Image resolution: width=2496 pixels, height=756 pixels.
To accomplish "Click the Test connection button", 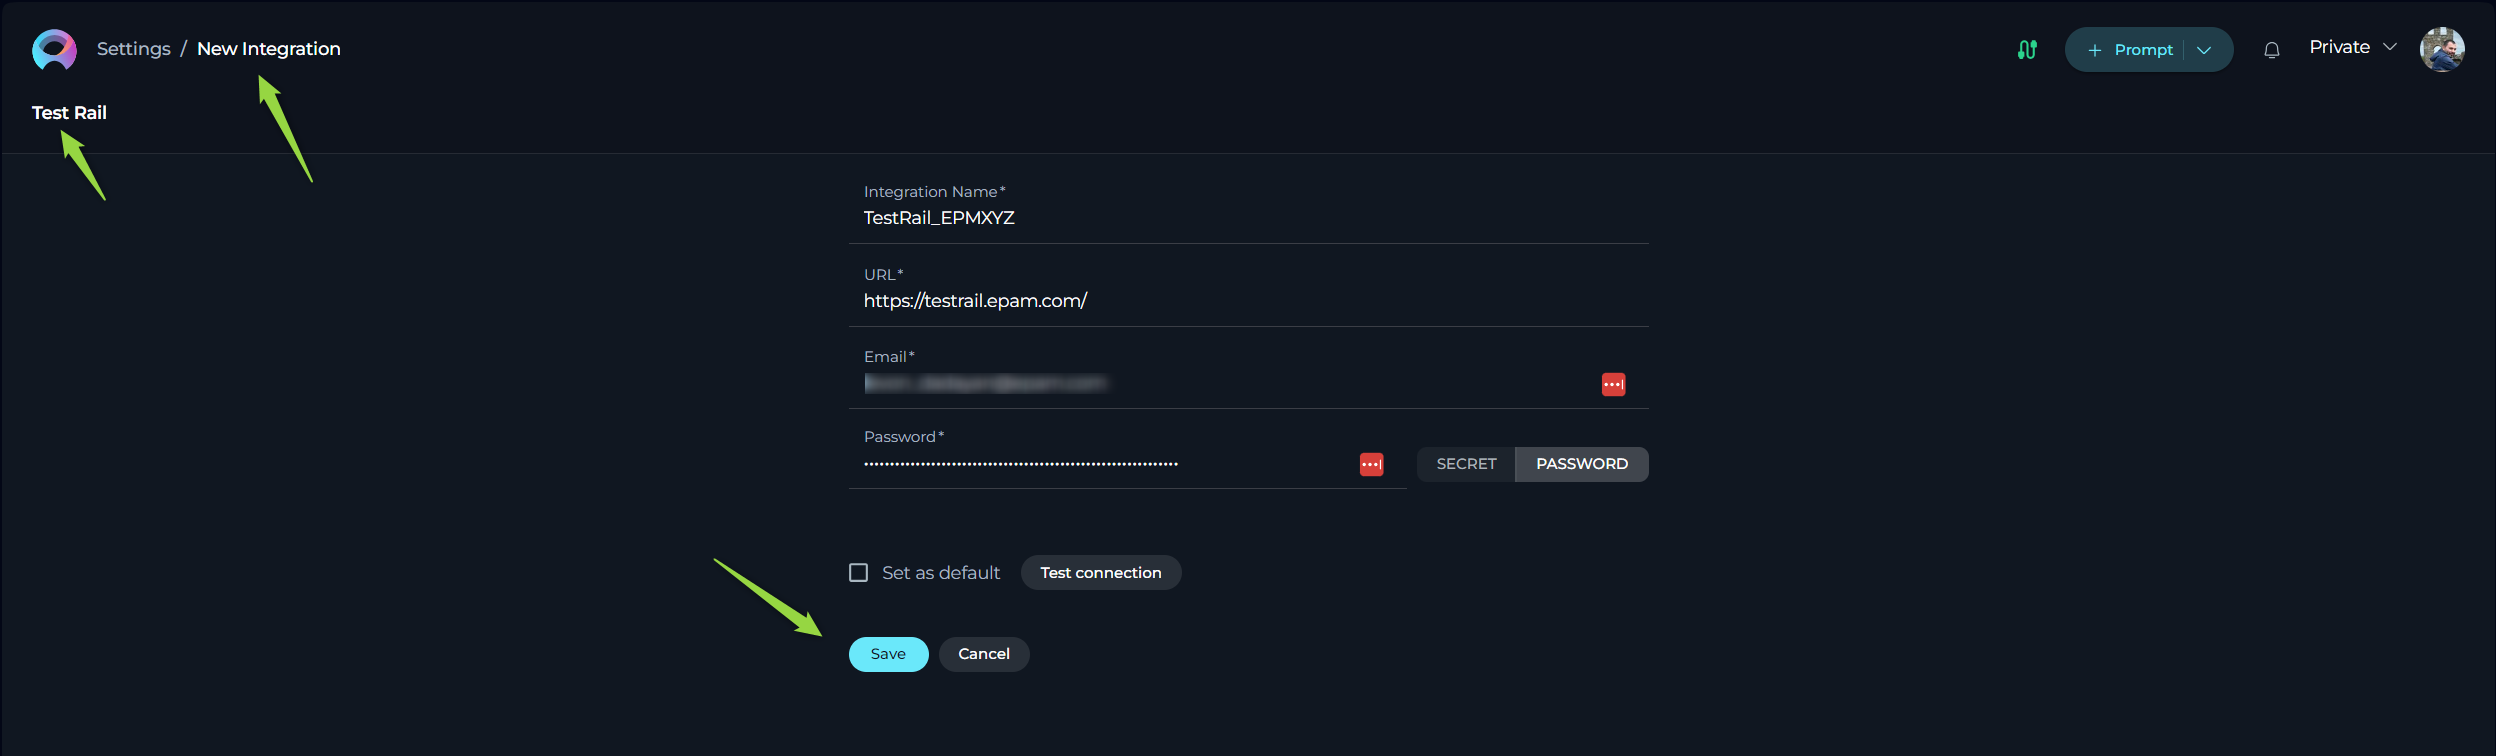I will 1101,573.
